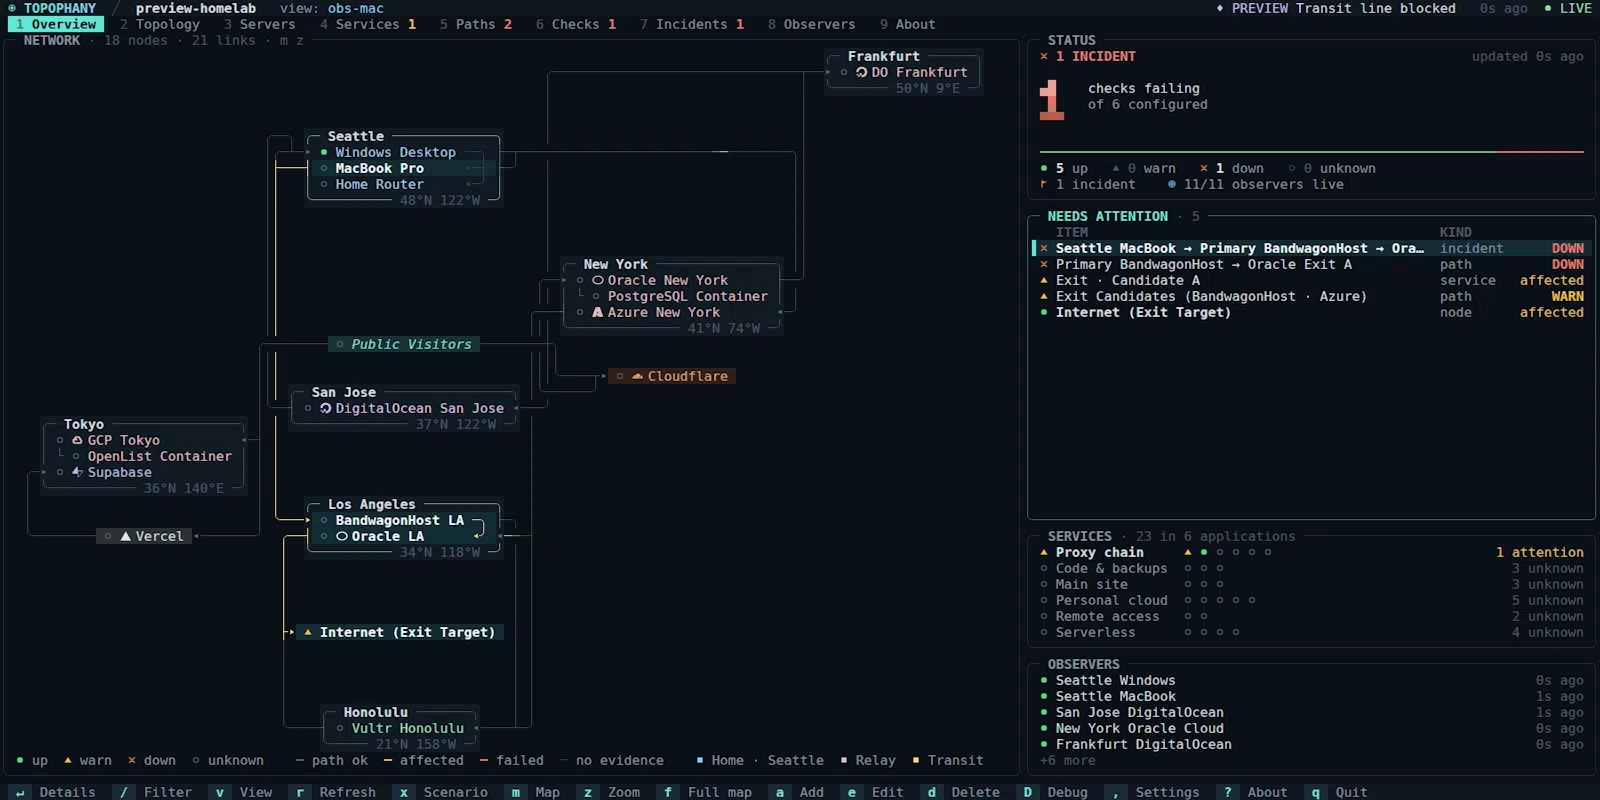Viewport: 1600px width, 800px height.
Task: Open the Proxy chain service row
Action: pos(1312,552)
